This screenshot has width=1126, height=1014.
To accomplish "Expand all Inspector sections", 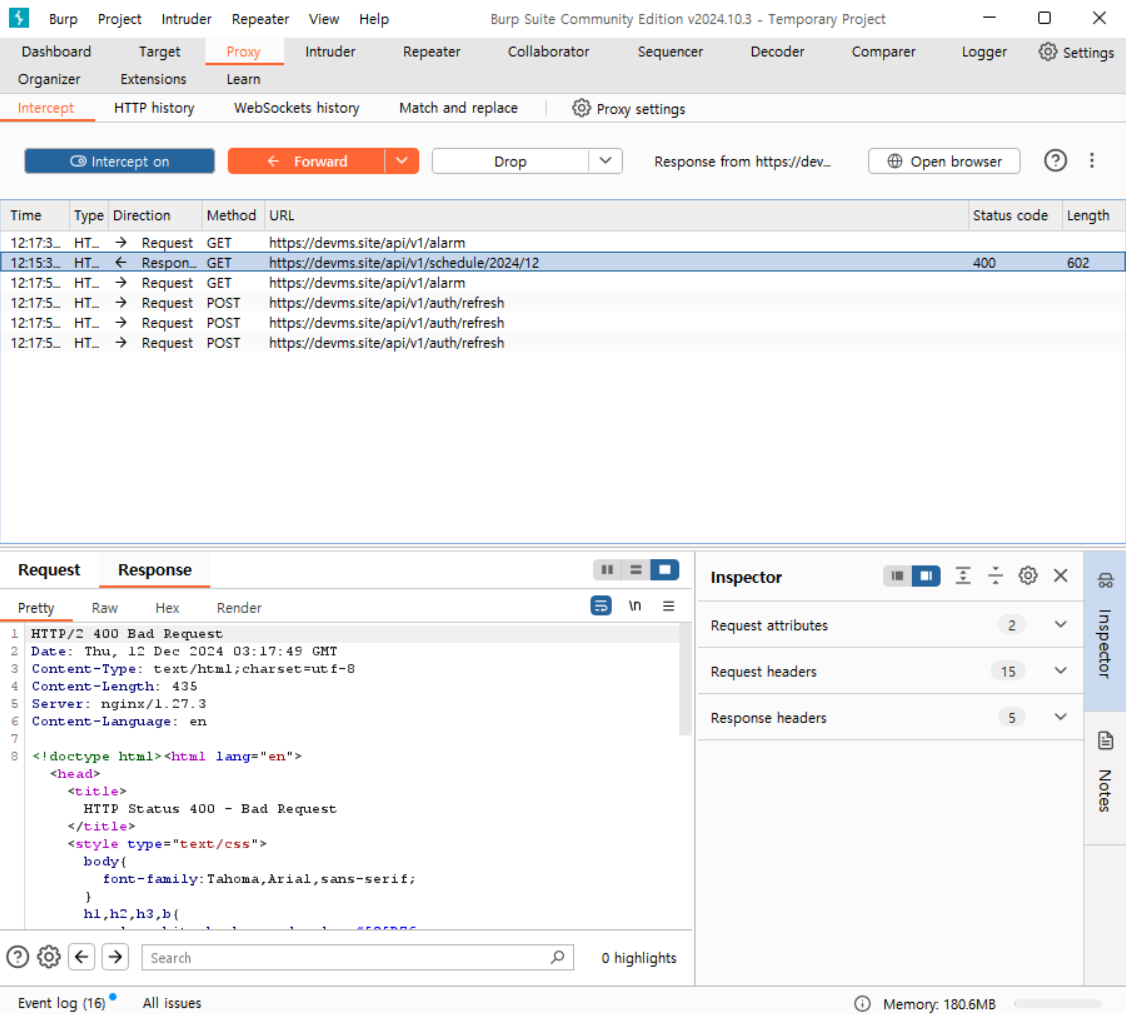I will click(963, 576).
